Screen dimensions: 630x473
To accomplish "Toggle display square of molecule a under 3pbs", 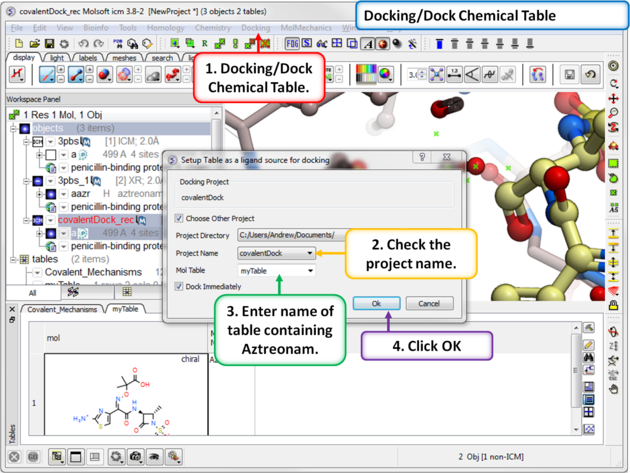I will click(x=51, y=155).
